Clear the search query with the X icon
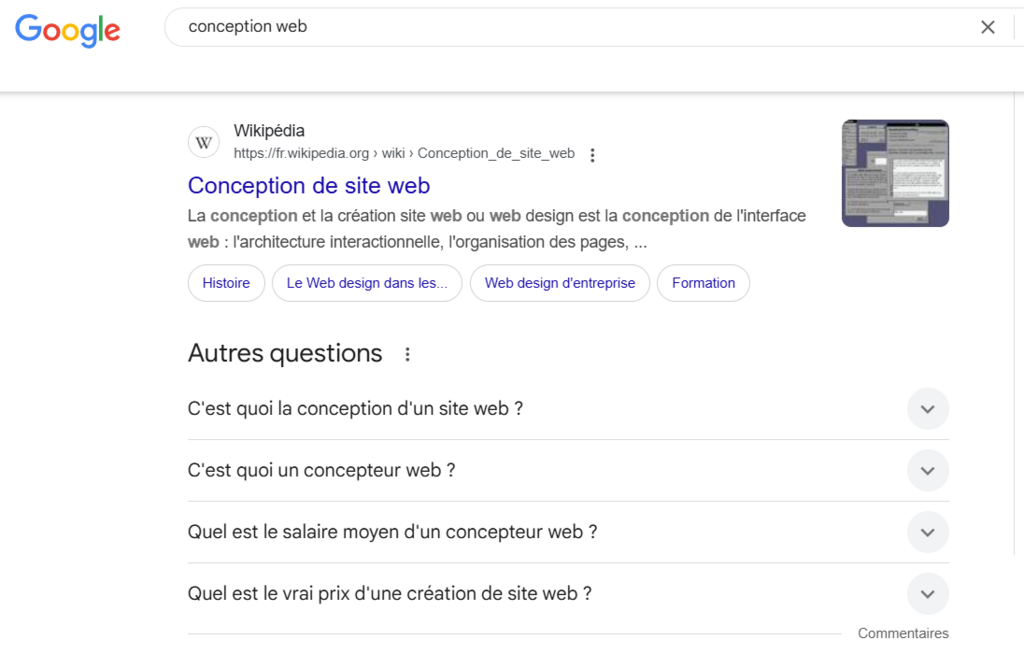This screenshot has width=1024, height=654. coord(988,27)
